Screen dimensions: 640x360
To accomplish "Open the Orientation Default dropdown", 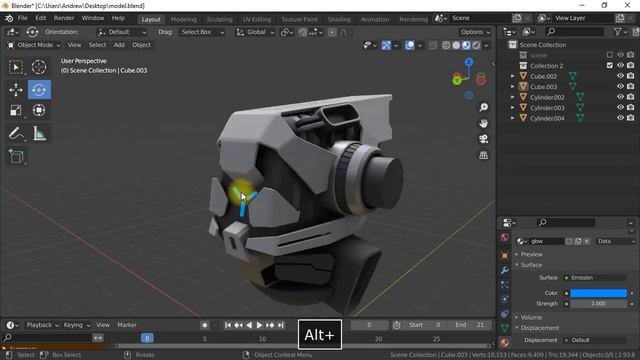I will [122, 32].
